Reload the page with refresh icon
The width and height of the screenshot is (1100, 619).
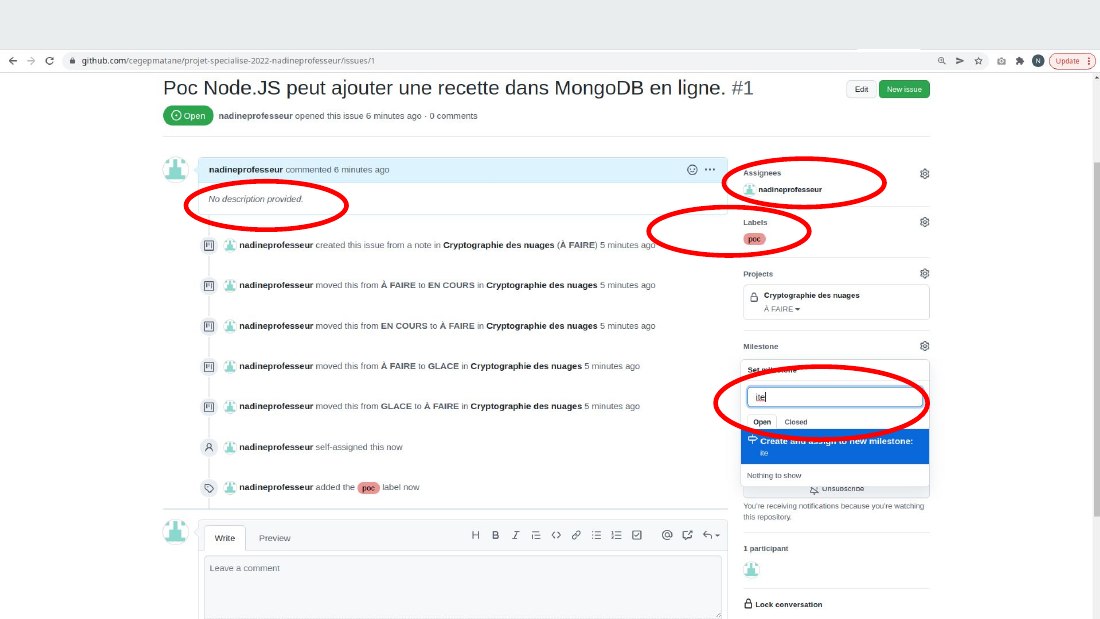point(49,61)
